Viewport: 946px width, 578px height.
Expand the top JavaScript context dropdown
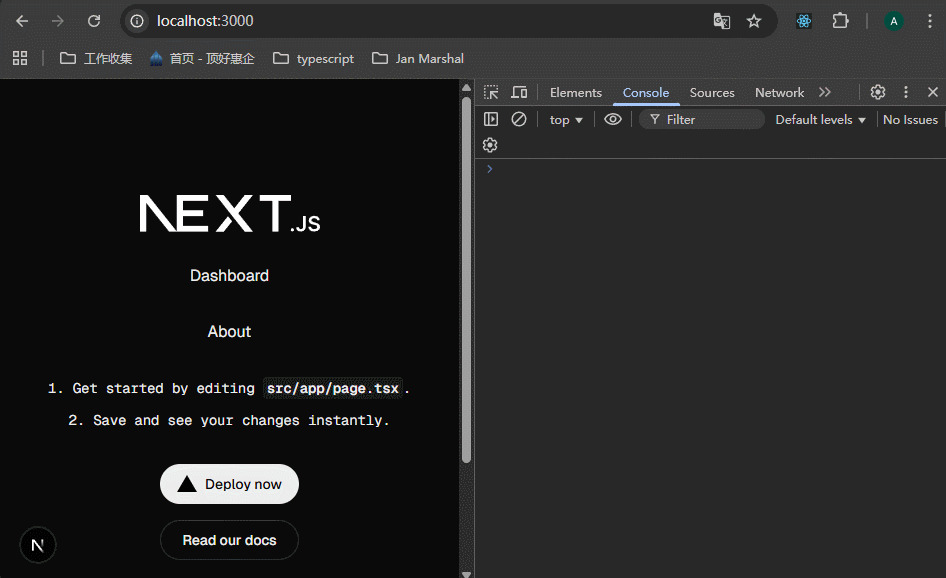[x=566, y=119]
